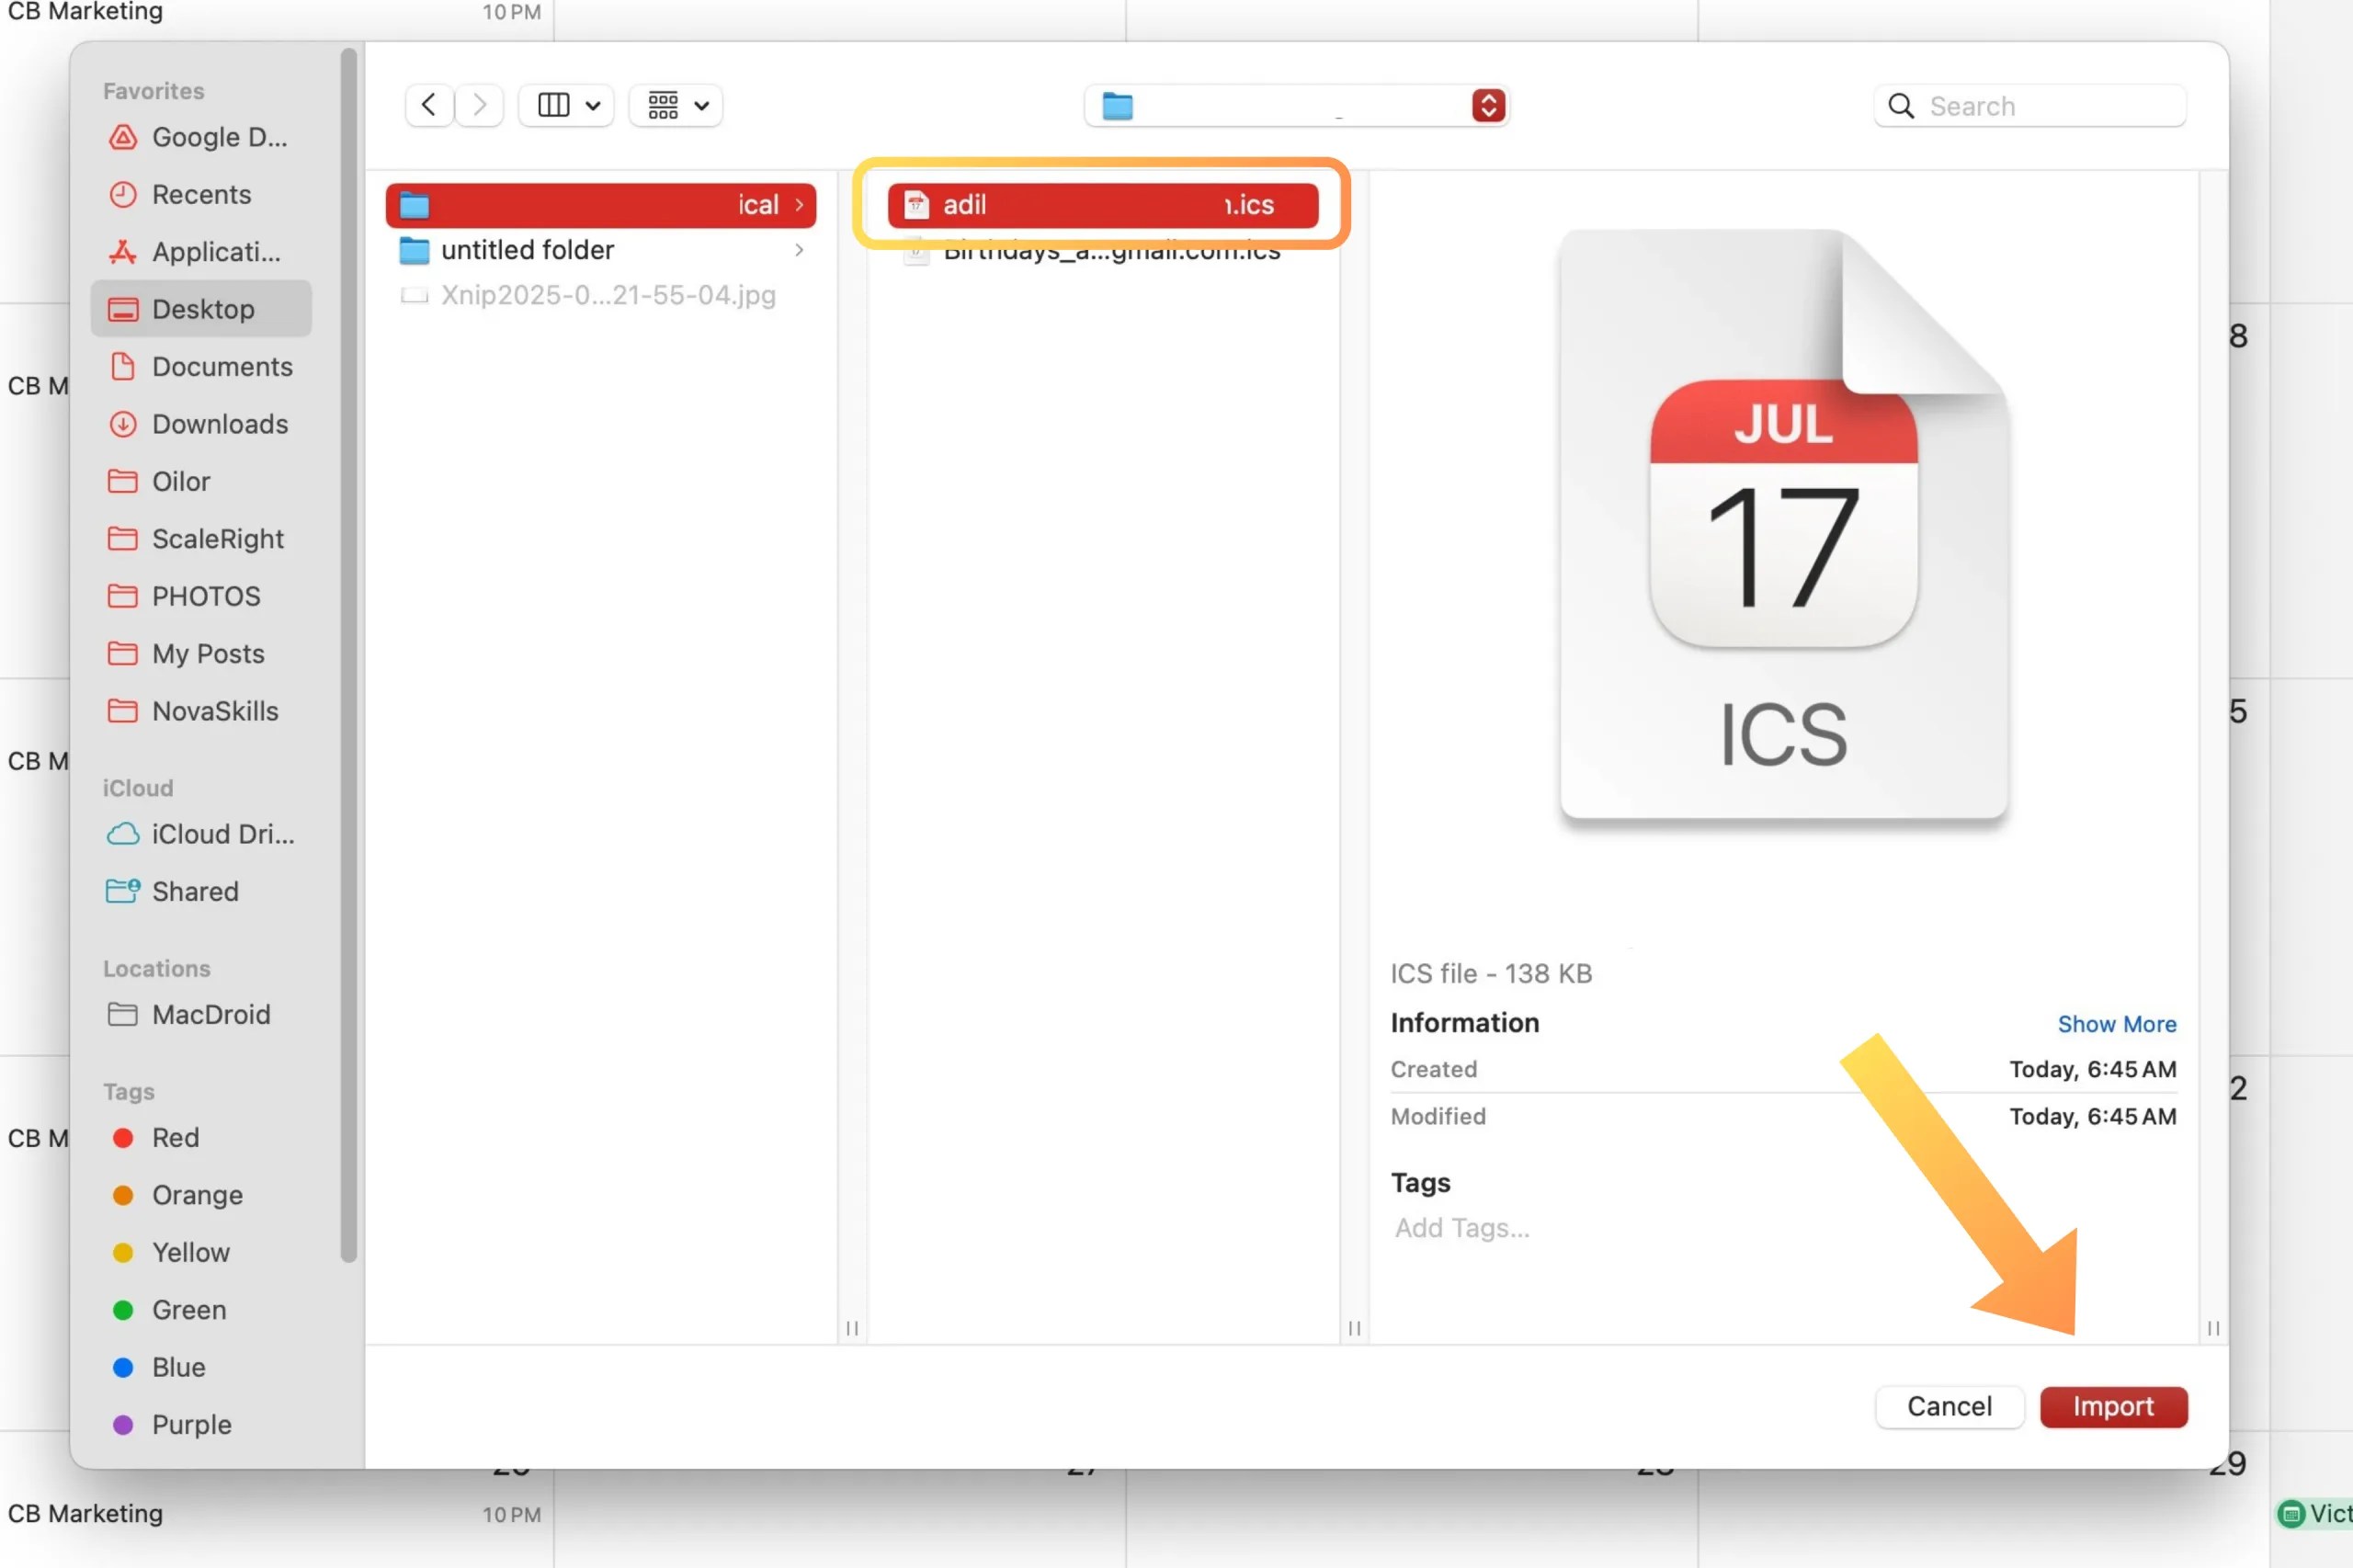Select Recents in Favorites sidebar
The image size is (2353, 1568).
(200, 195)
